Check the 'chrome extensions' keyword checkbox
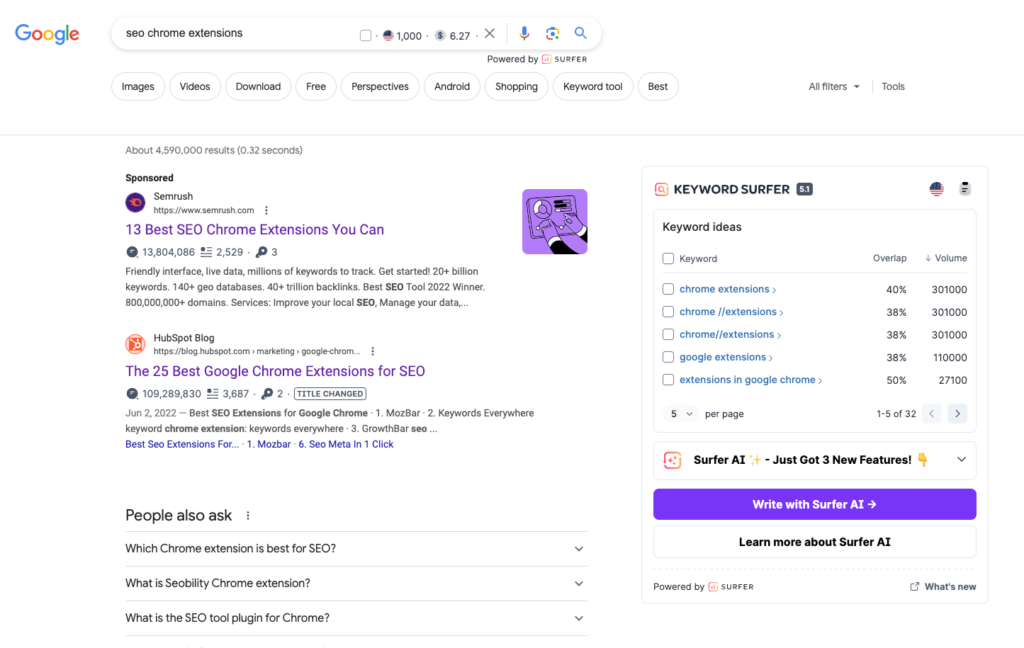 (x=668, y=289)
